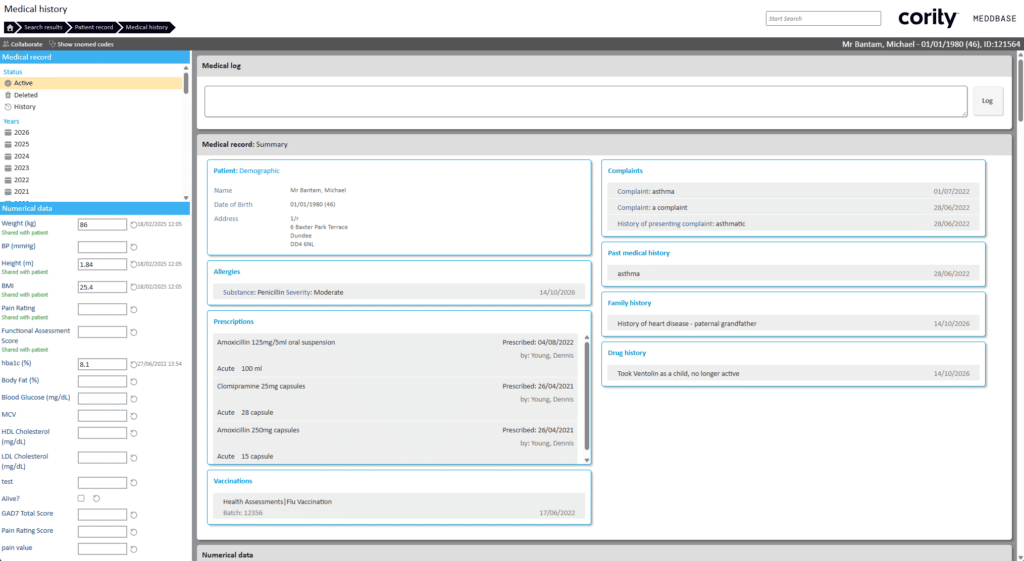This screenshot has height=561, width=1024.
Task: Click the Medical log text area
Action: pyautogui.click(x=586, y=101)
